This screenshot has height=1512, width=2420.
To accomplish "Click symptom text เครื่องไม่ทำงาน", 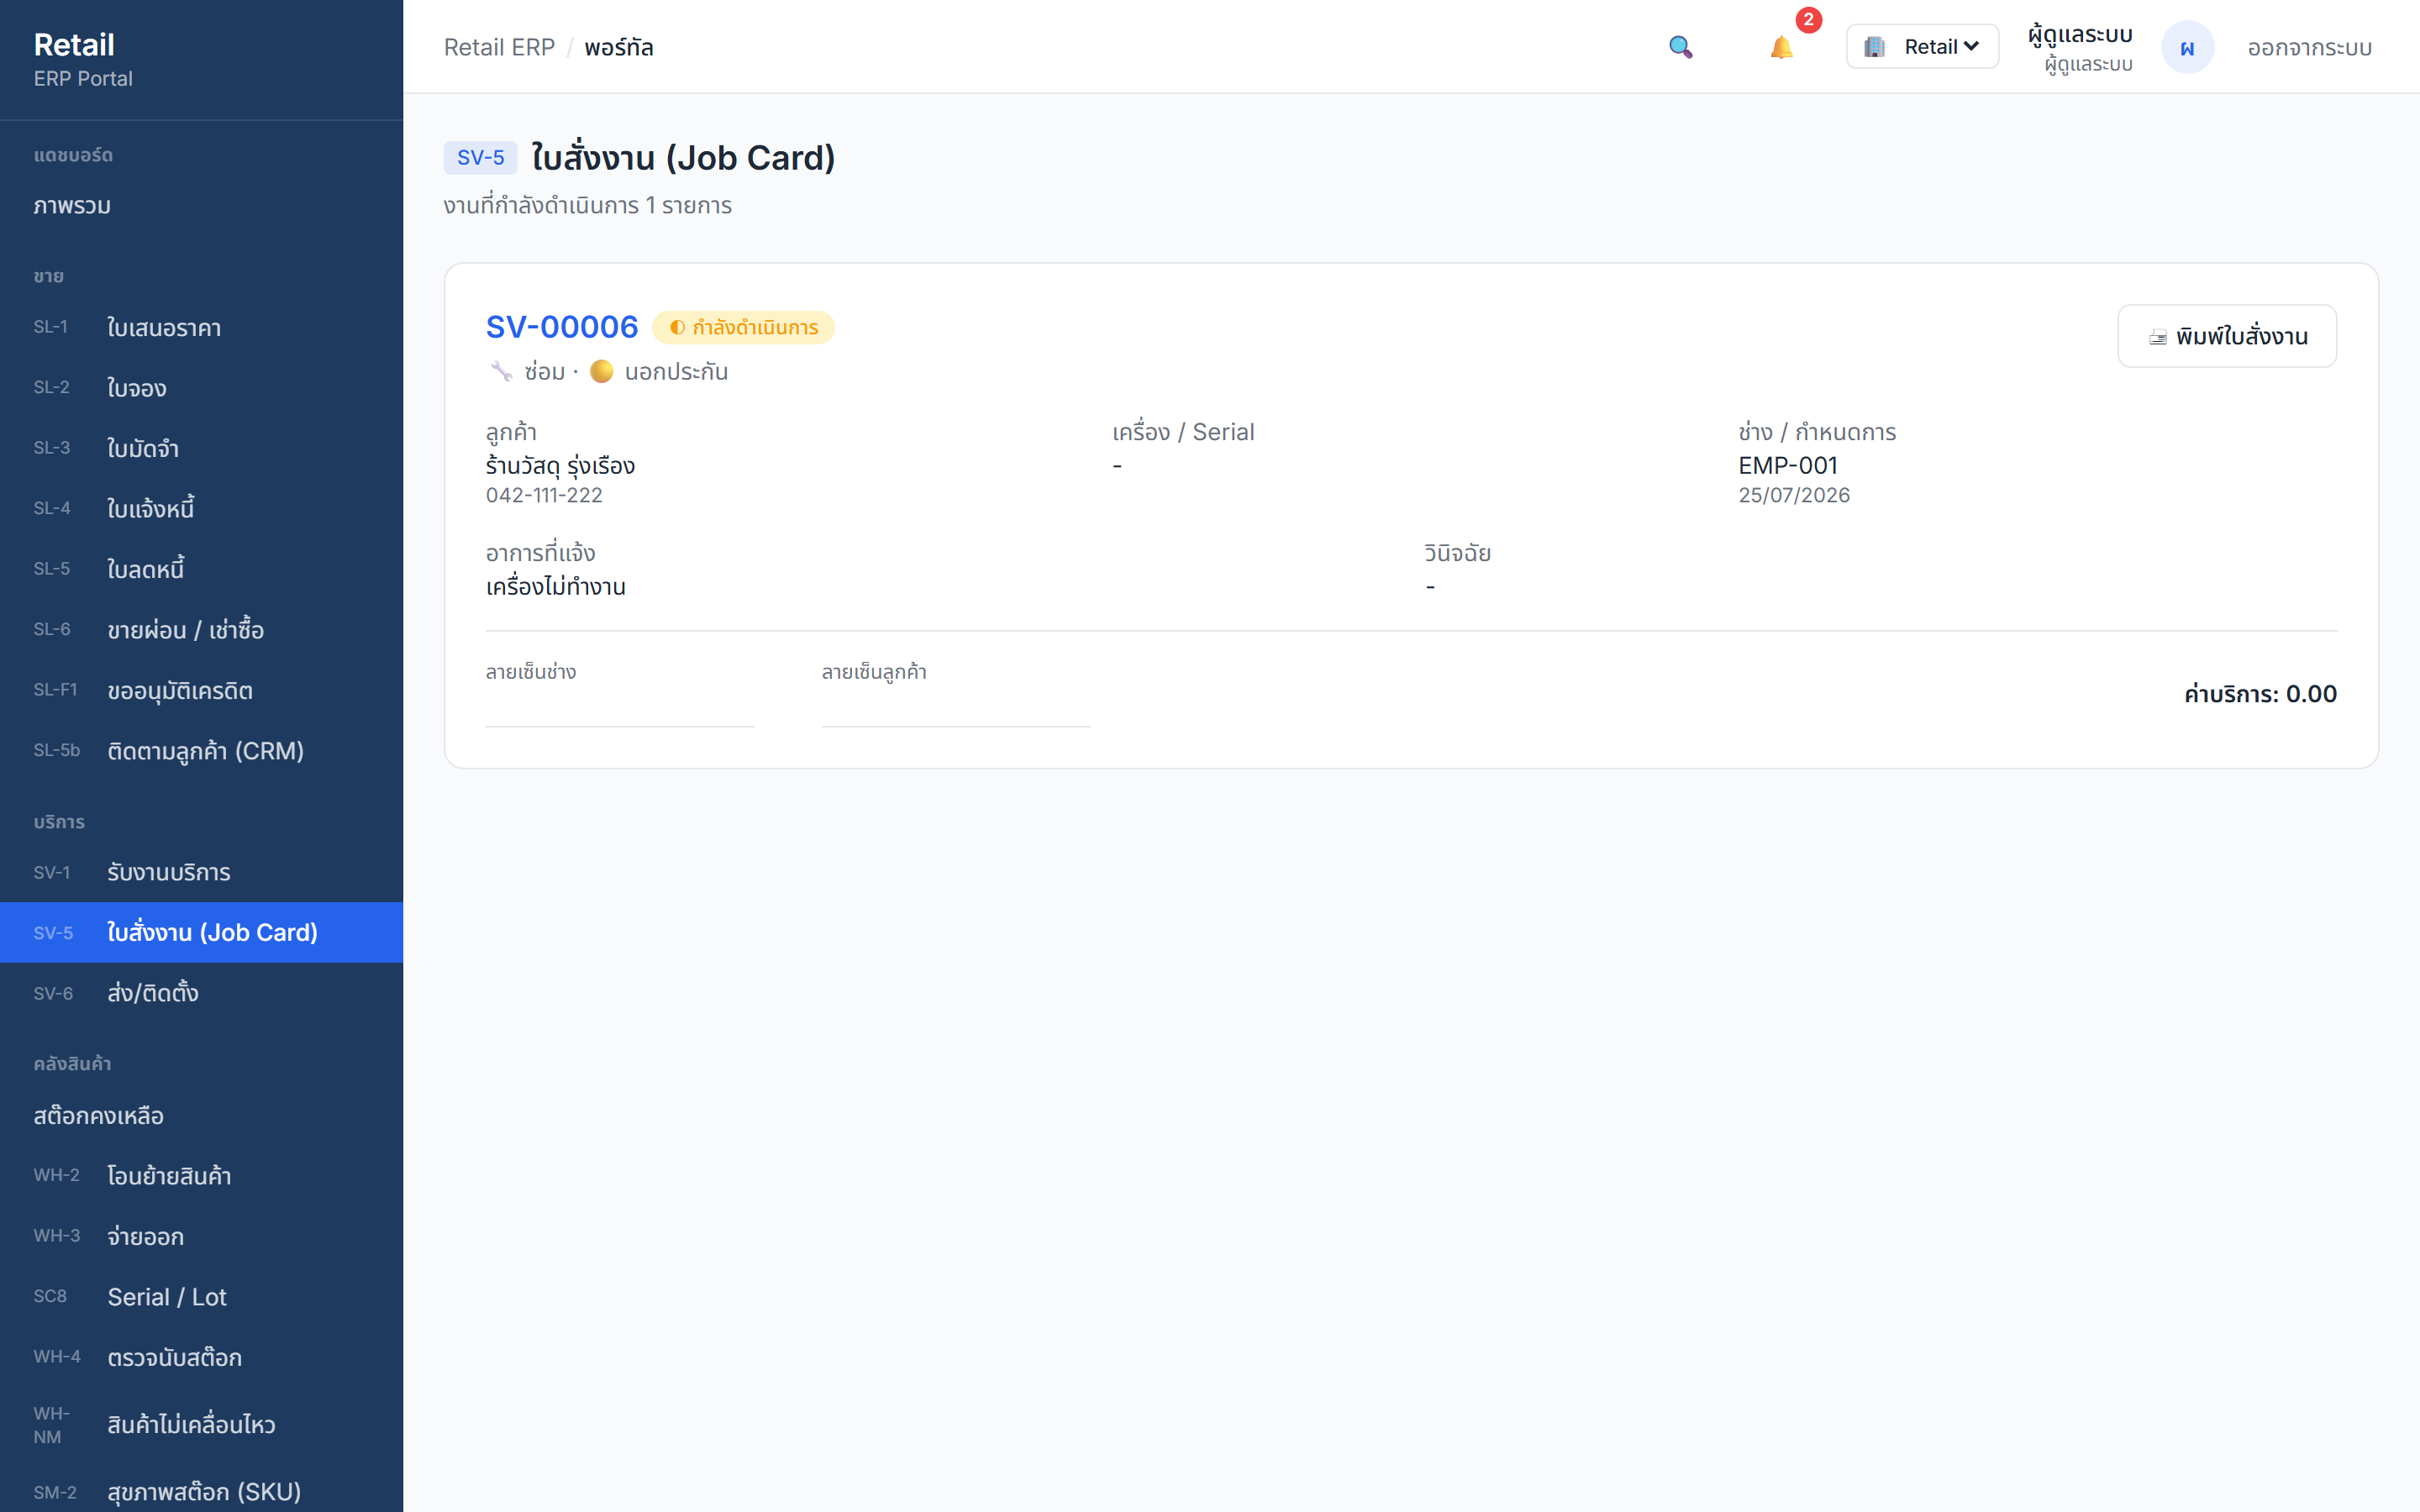I will [x=555, y=586].
